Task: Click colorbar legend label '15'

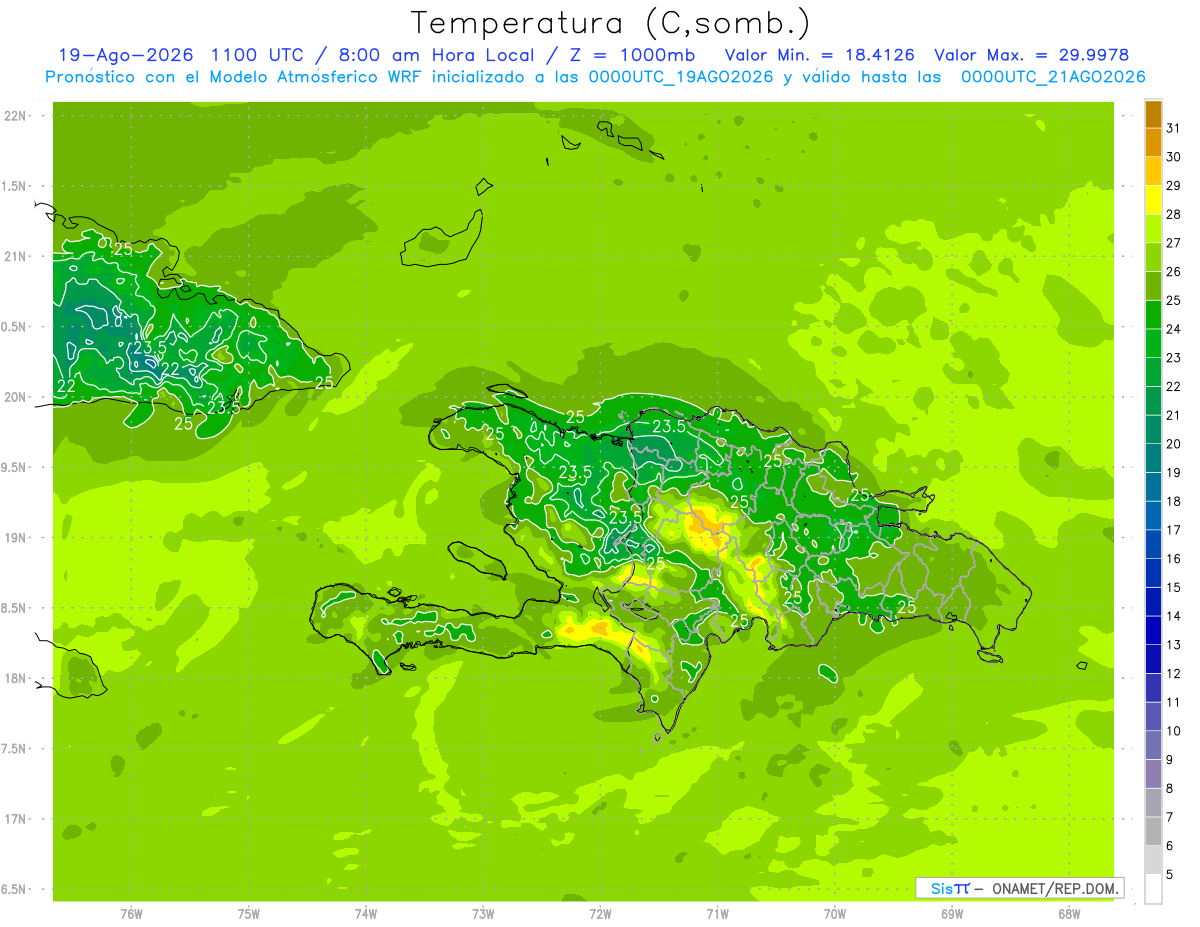Action: [x=1173, y=588]
